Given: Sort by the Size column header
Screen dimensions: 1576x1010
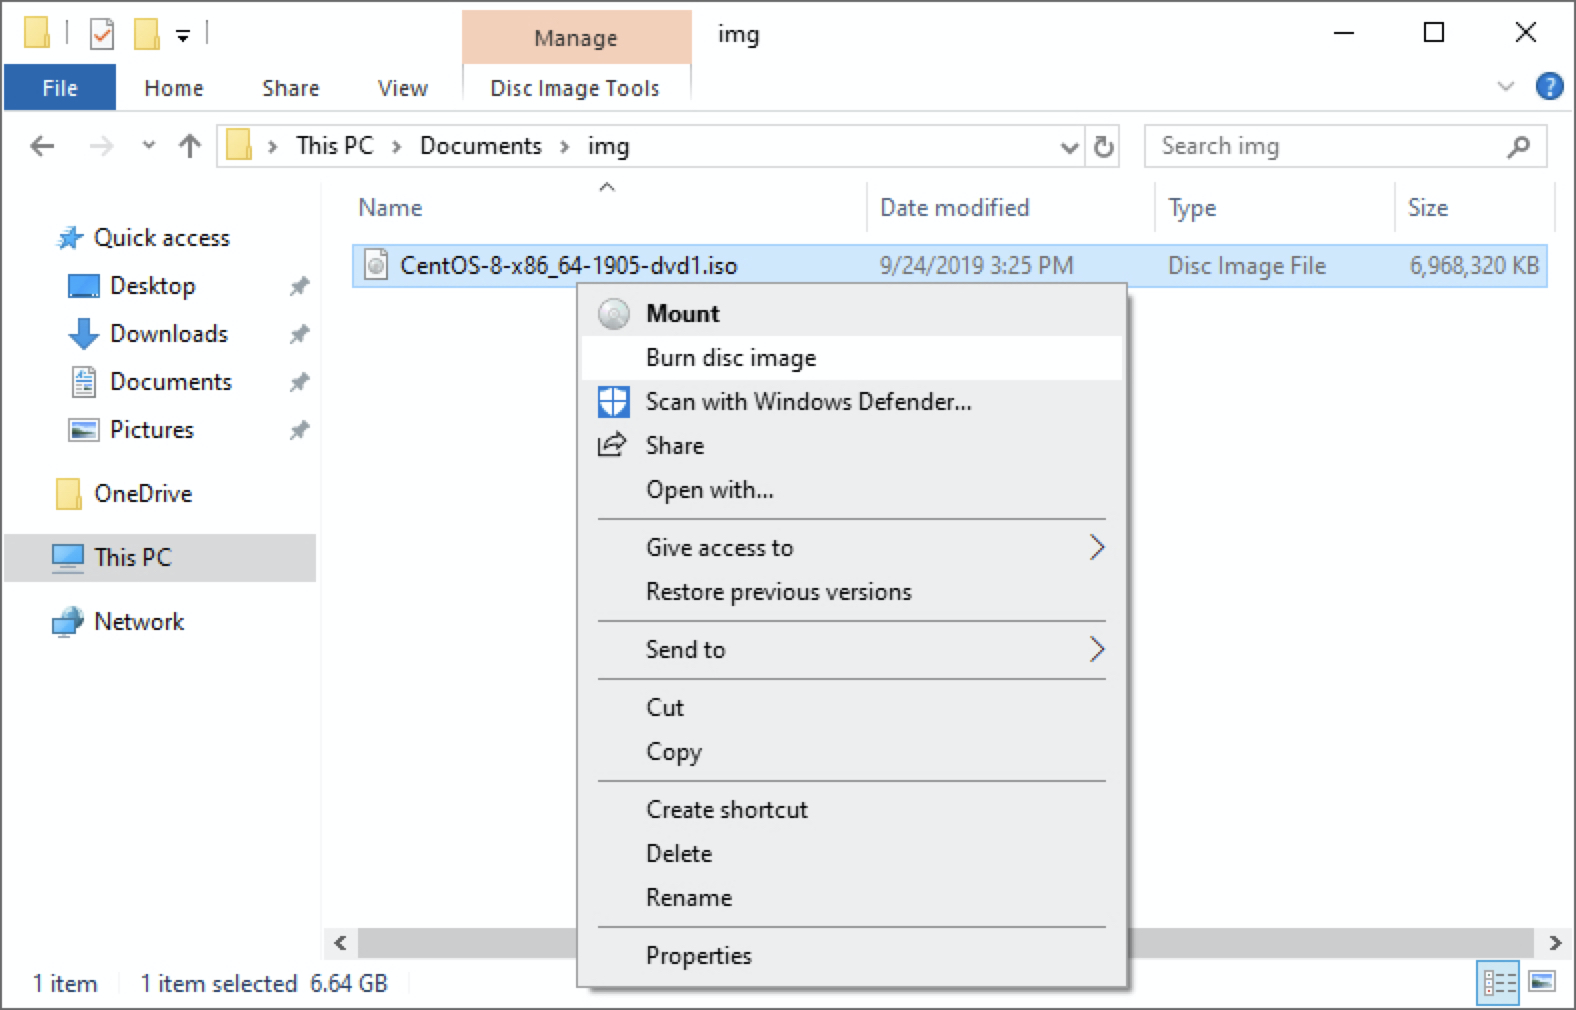Looking at the screenshot, I should pos(1428,207).
